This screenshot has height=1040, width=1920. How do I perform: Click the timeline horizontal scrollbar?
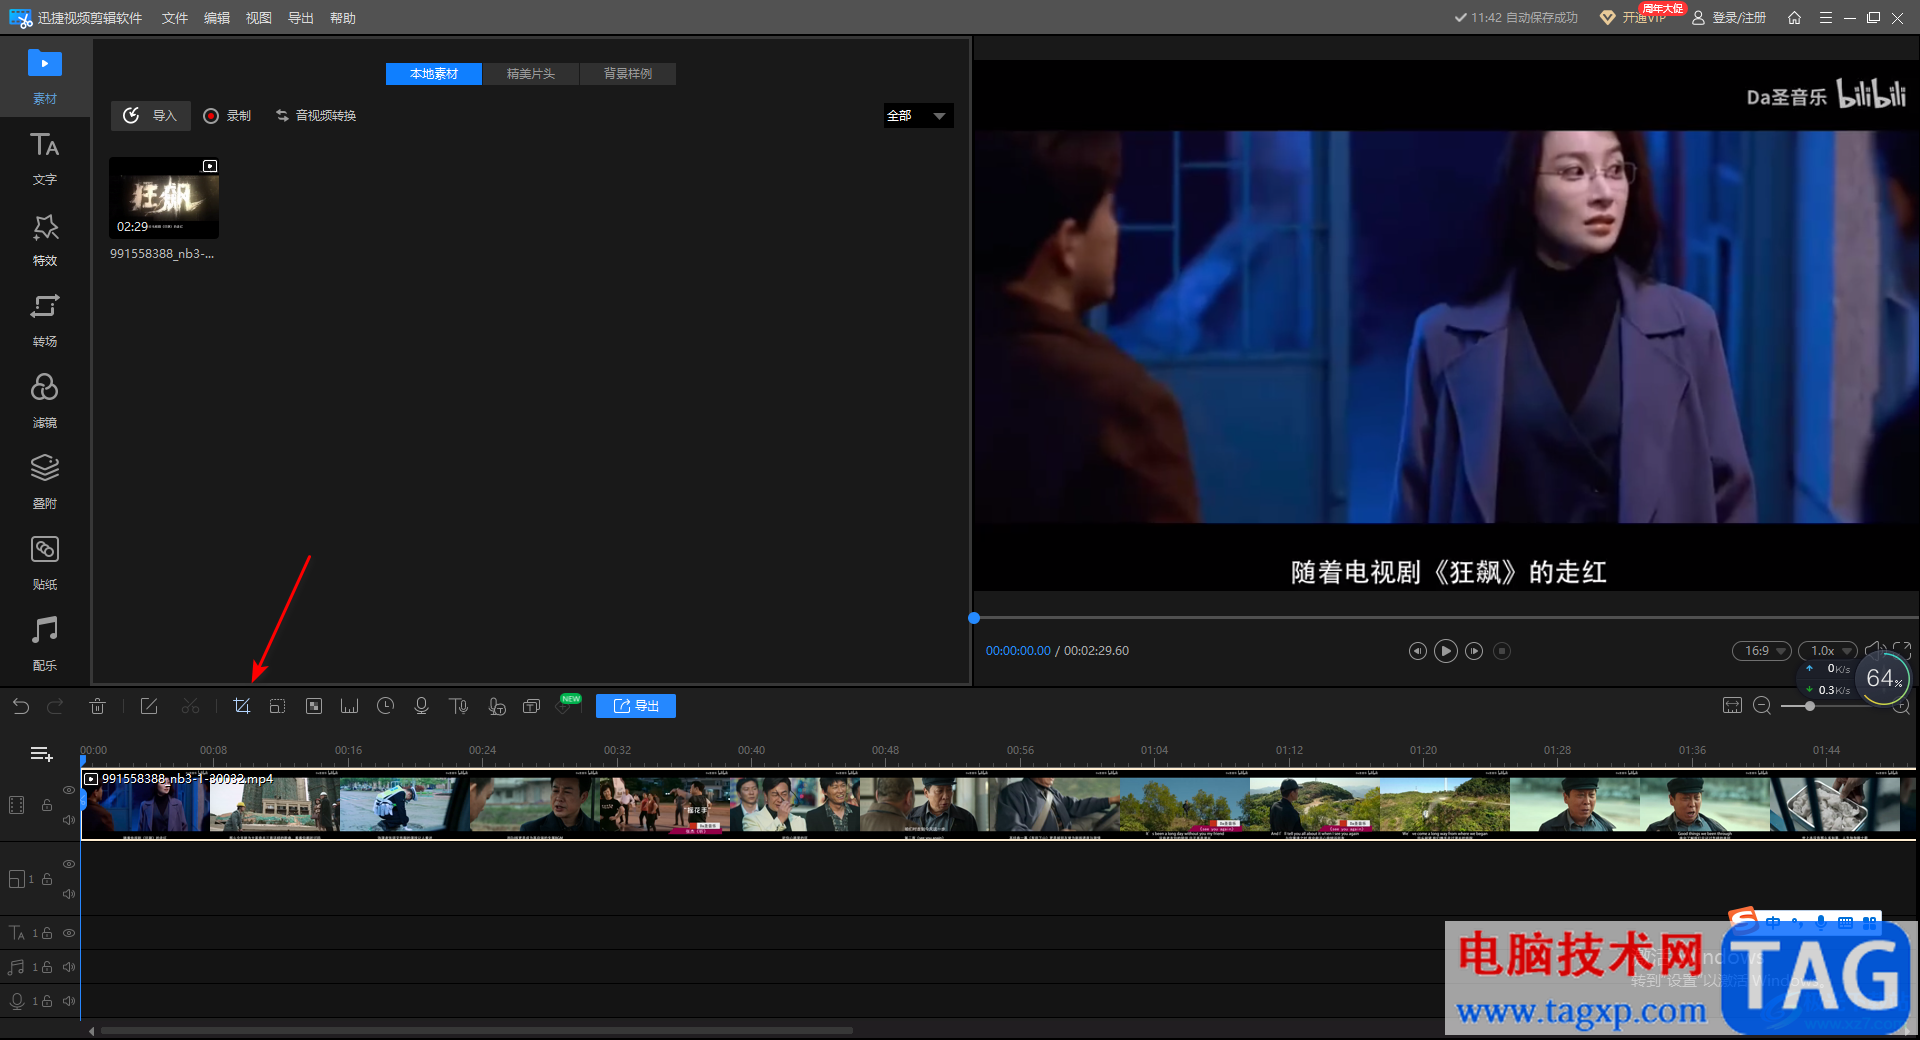476,1030
